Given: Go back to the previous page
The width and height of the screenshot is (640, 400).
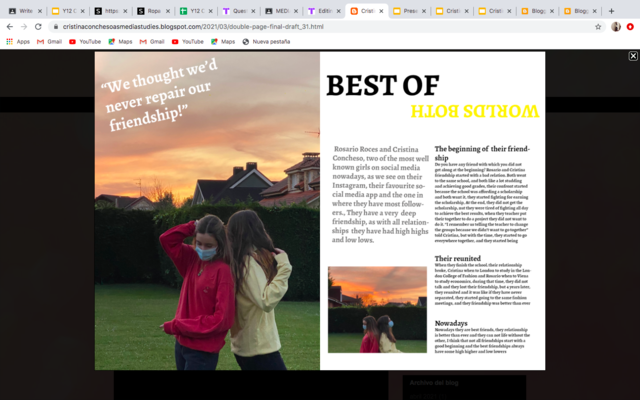Looking at the screenshot, I should tap(10, 27).
